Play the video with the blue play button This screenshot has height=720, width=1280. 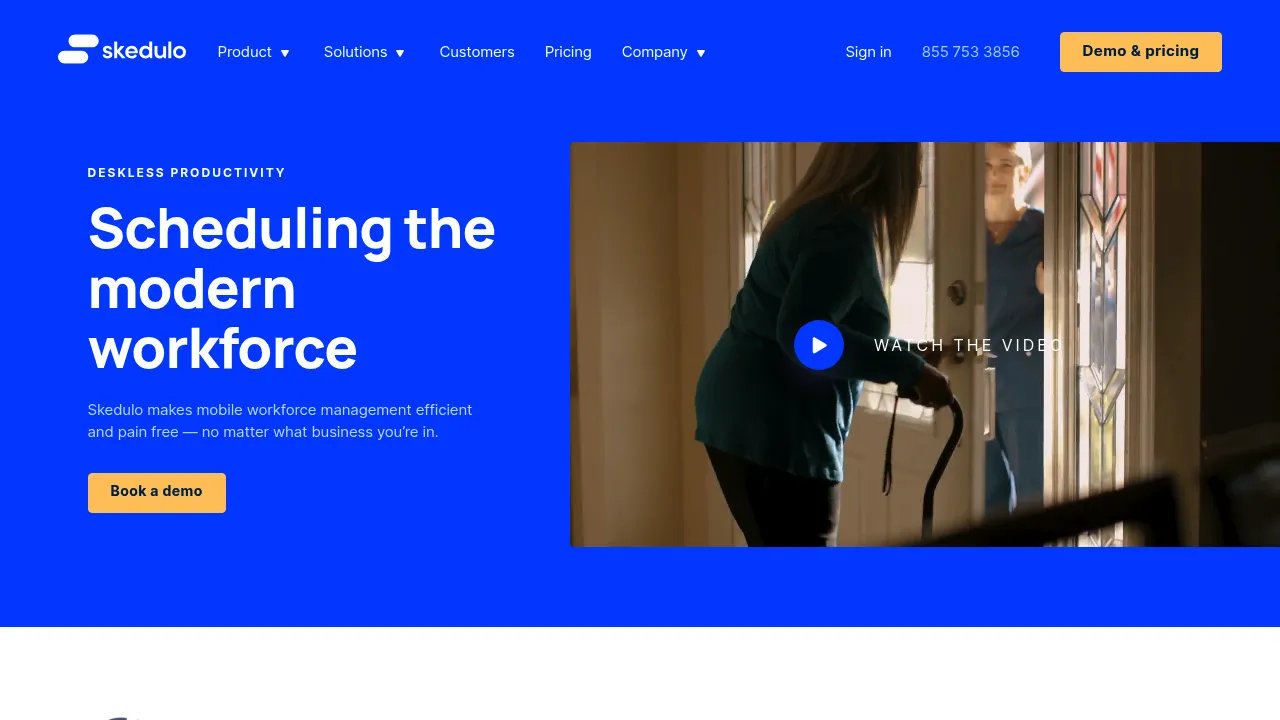coord(819,345)
